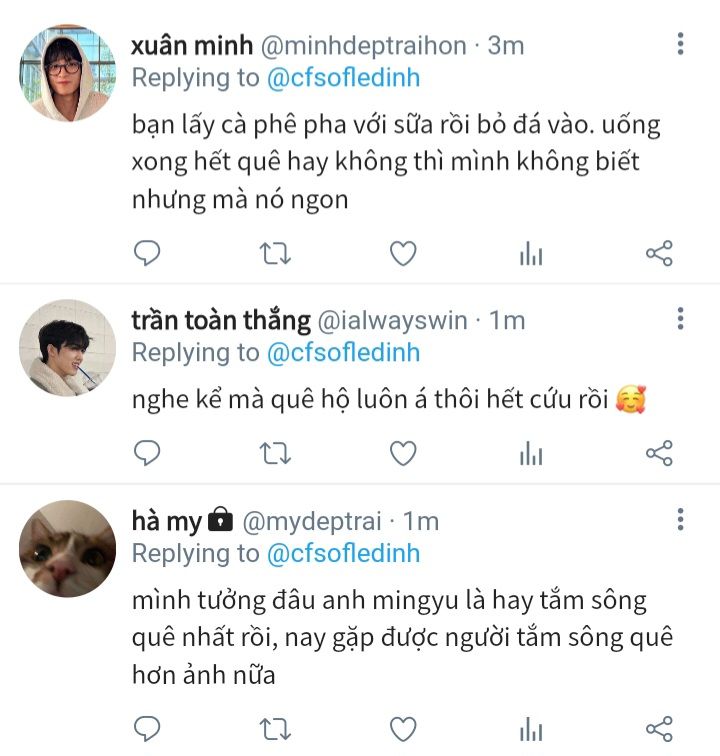Share xuân minh's tweet
The image size is (720, 756).
pos(659,254)
